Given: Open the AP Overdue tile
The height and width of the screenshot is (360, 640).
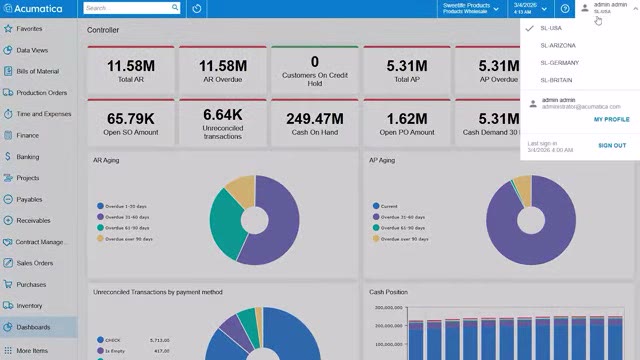Looking at the screenshot, I should click(x=488, y=70).
